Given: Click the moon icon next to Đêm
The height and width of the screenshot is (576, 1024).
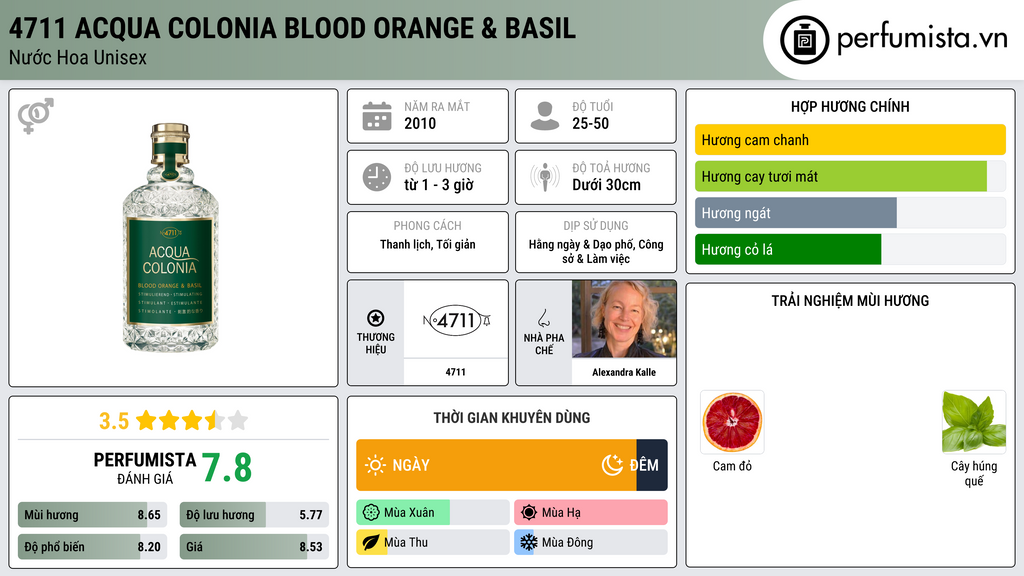Looking at the screenshot, I should coord(612,465).
